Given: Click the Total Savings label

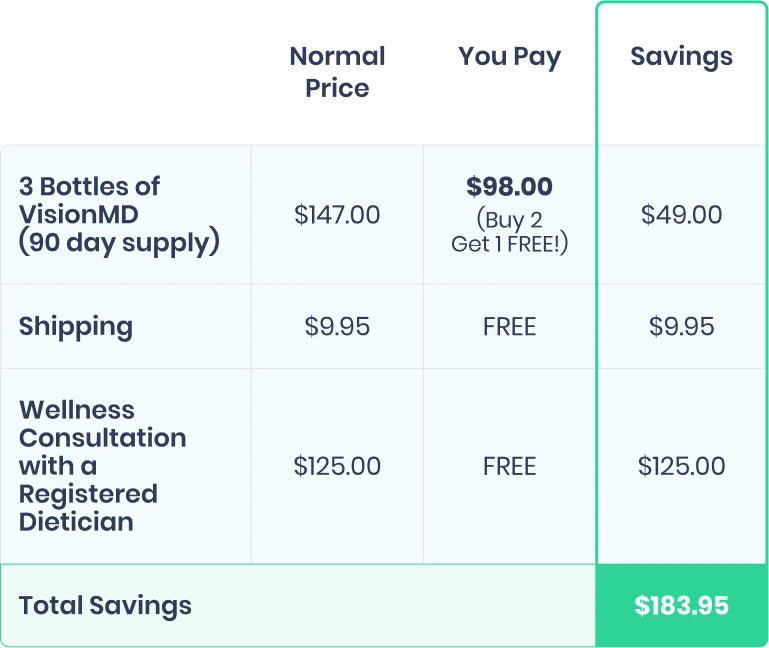Looking at the screenshot, I should [105, 605].
